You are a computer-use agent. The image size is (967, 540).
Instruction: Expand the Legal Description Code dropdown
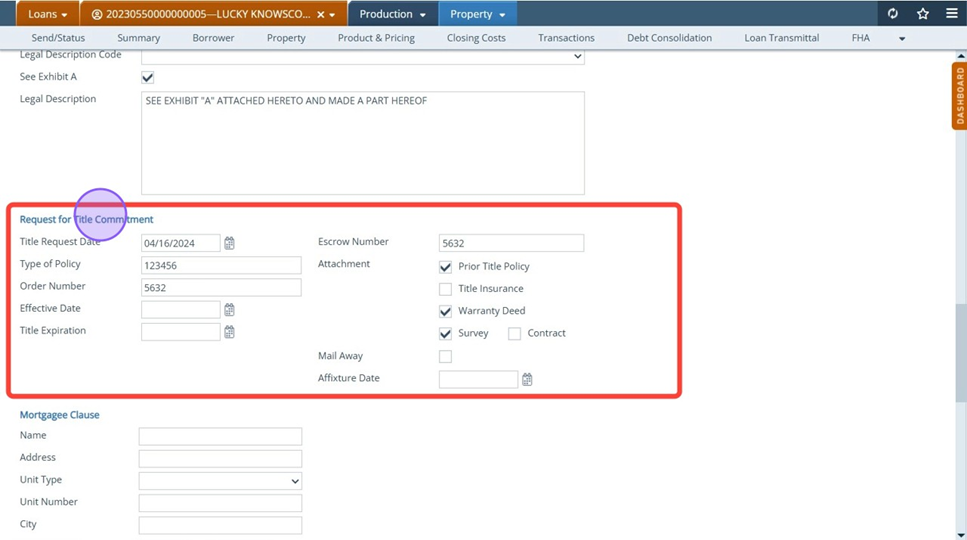(576, 57)
